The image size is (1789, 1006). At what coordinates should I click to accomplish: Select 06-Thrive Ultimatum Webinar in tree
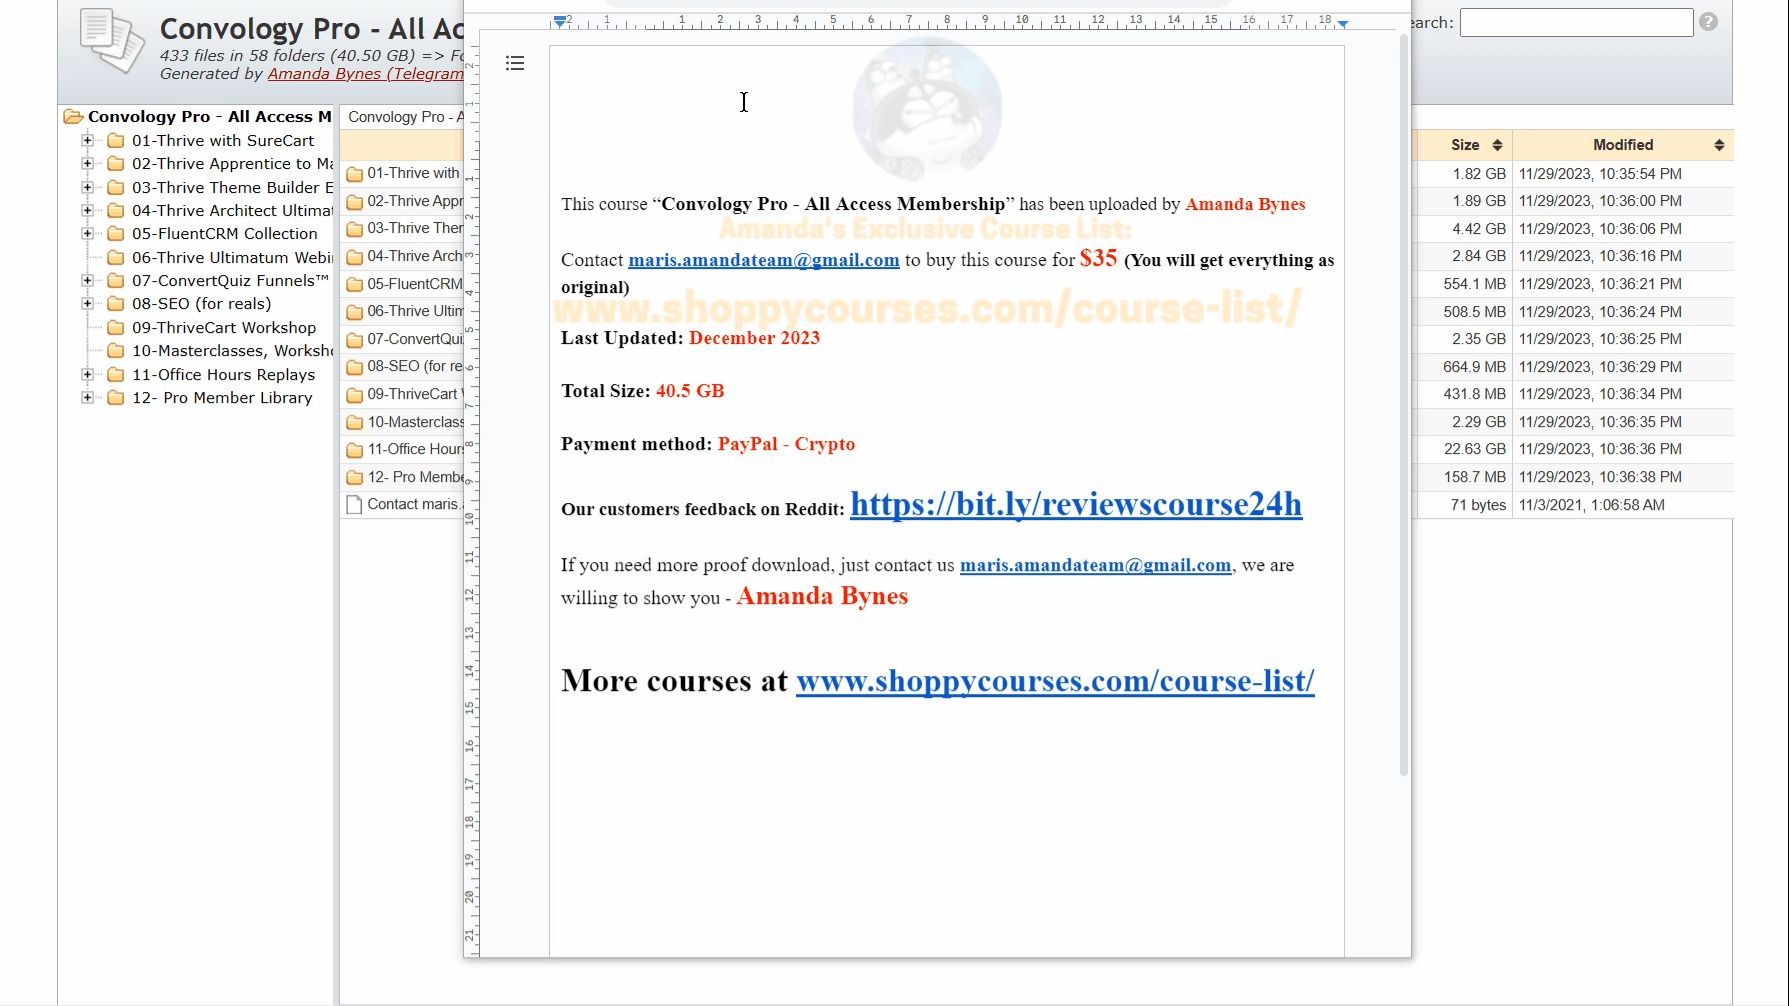(232, 258)
